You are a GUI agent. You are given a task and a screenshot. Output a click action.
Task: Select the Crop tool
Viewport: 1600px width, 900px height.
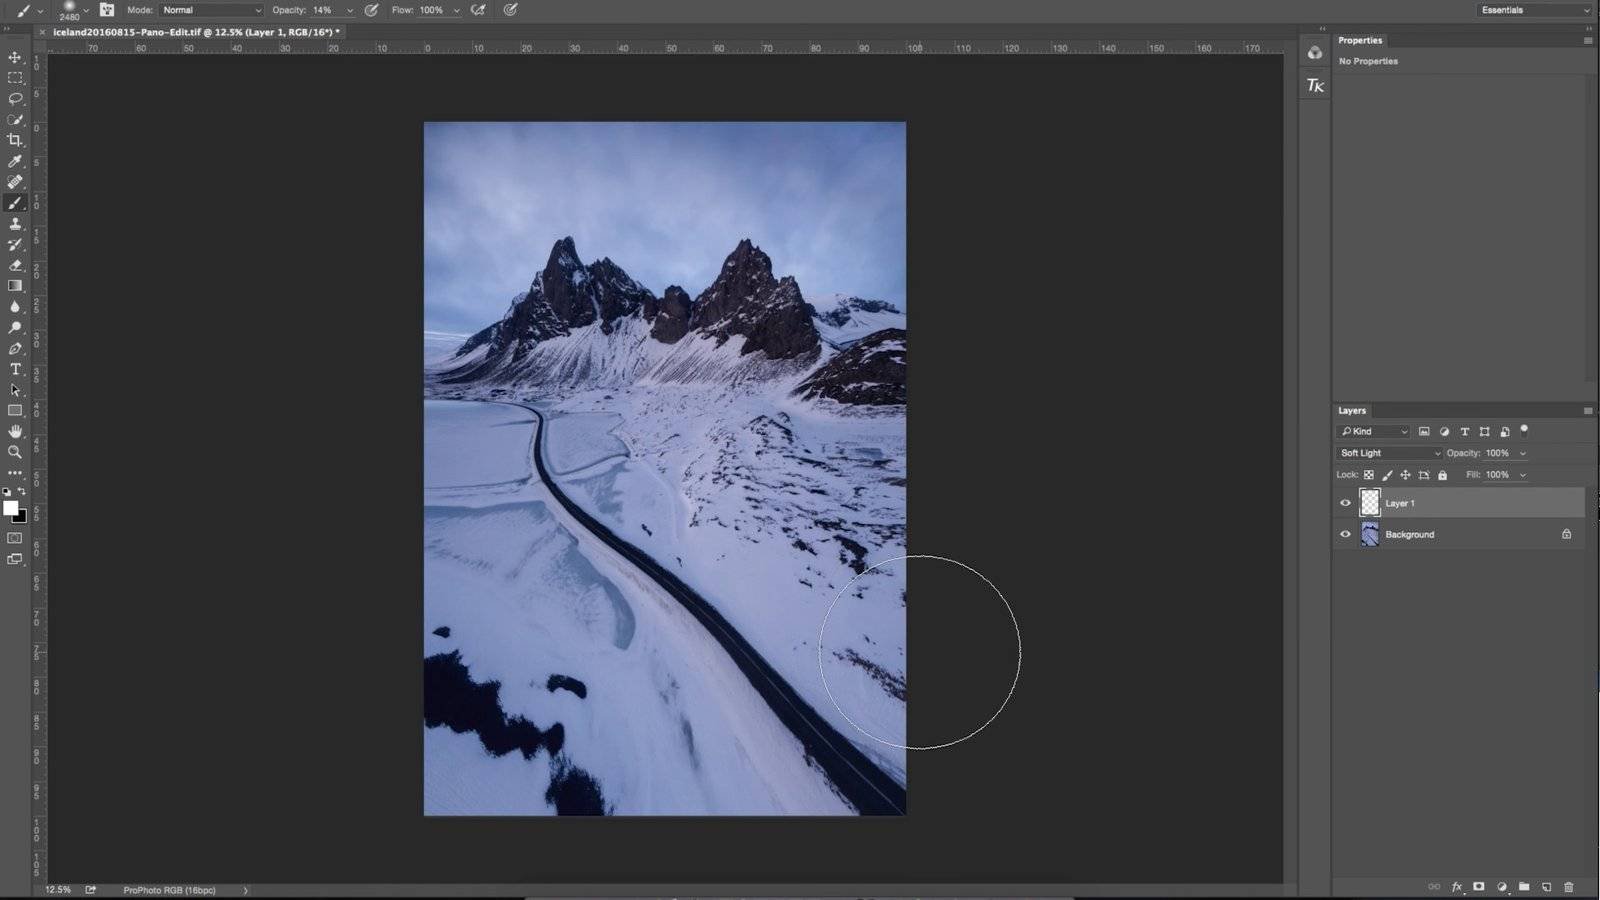click(15, 141)
